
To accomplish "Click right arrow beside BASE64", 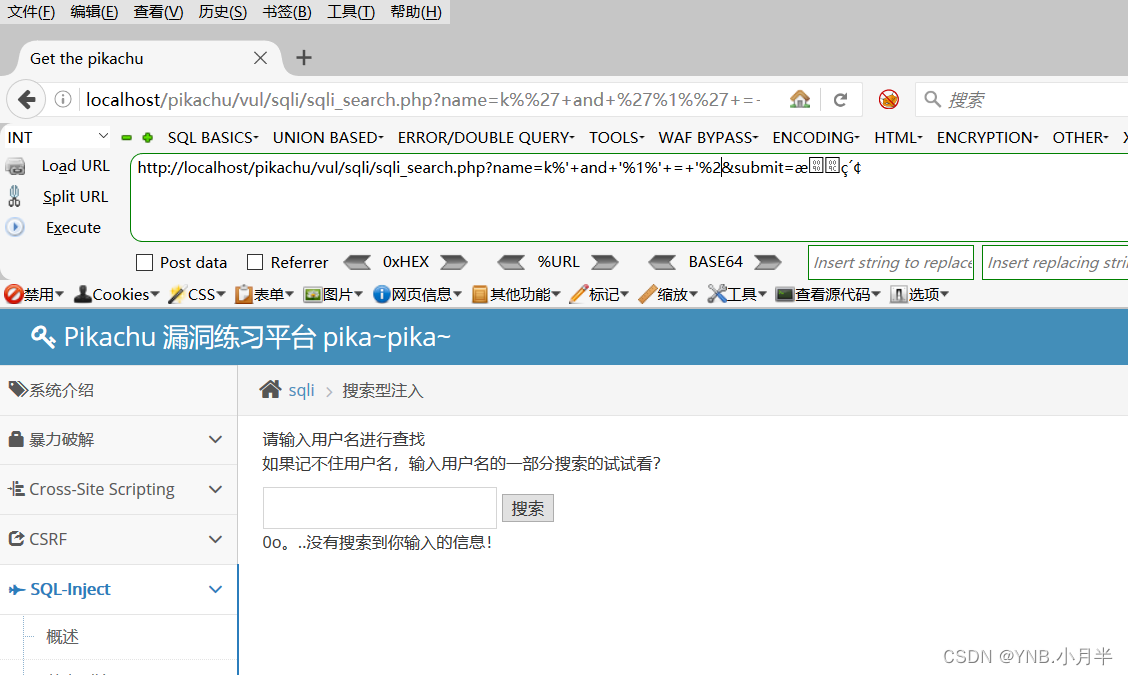I will pyautogui.click(x=768, y=262).
